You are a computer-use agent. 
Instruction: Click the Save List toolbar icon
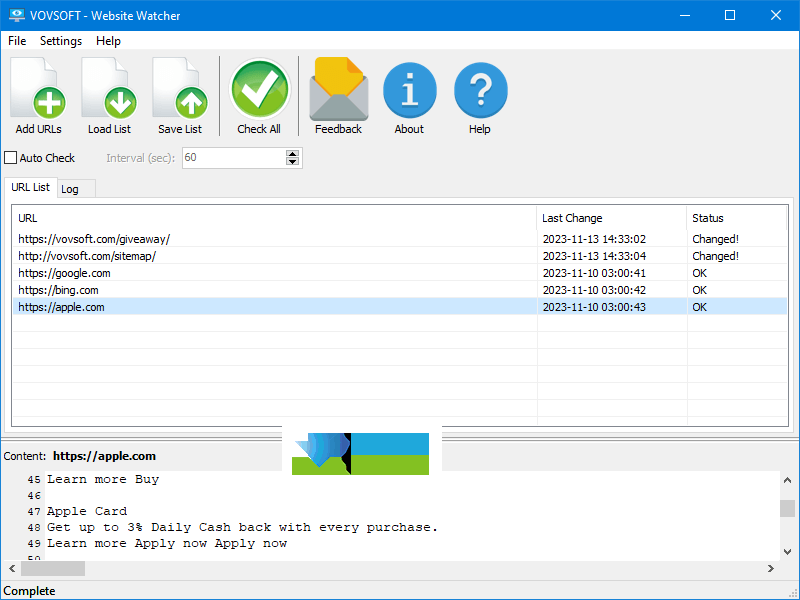pyautogui.click(x=180, y=96)
